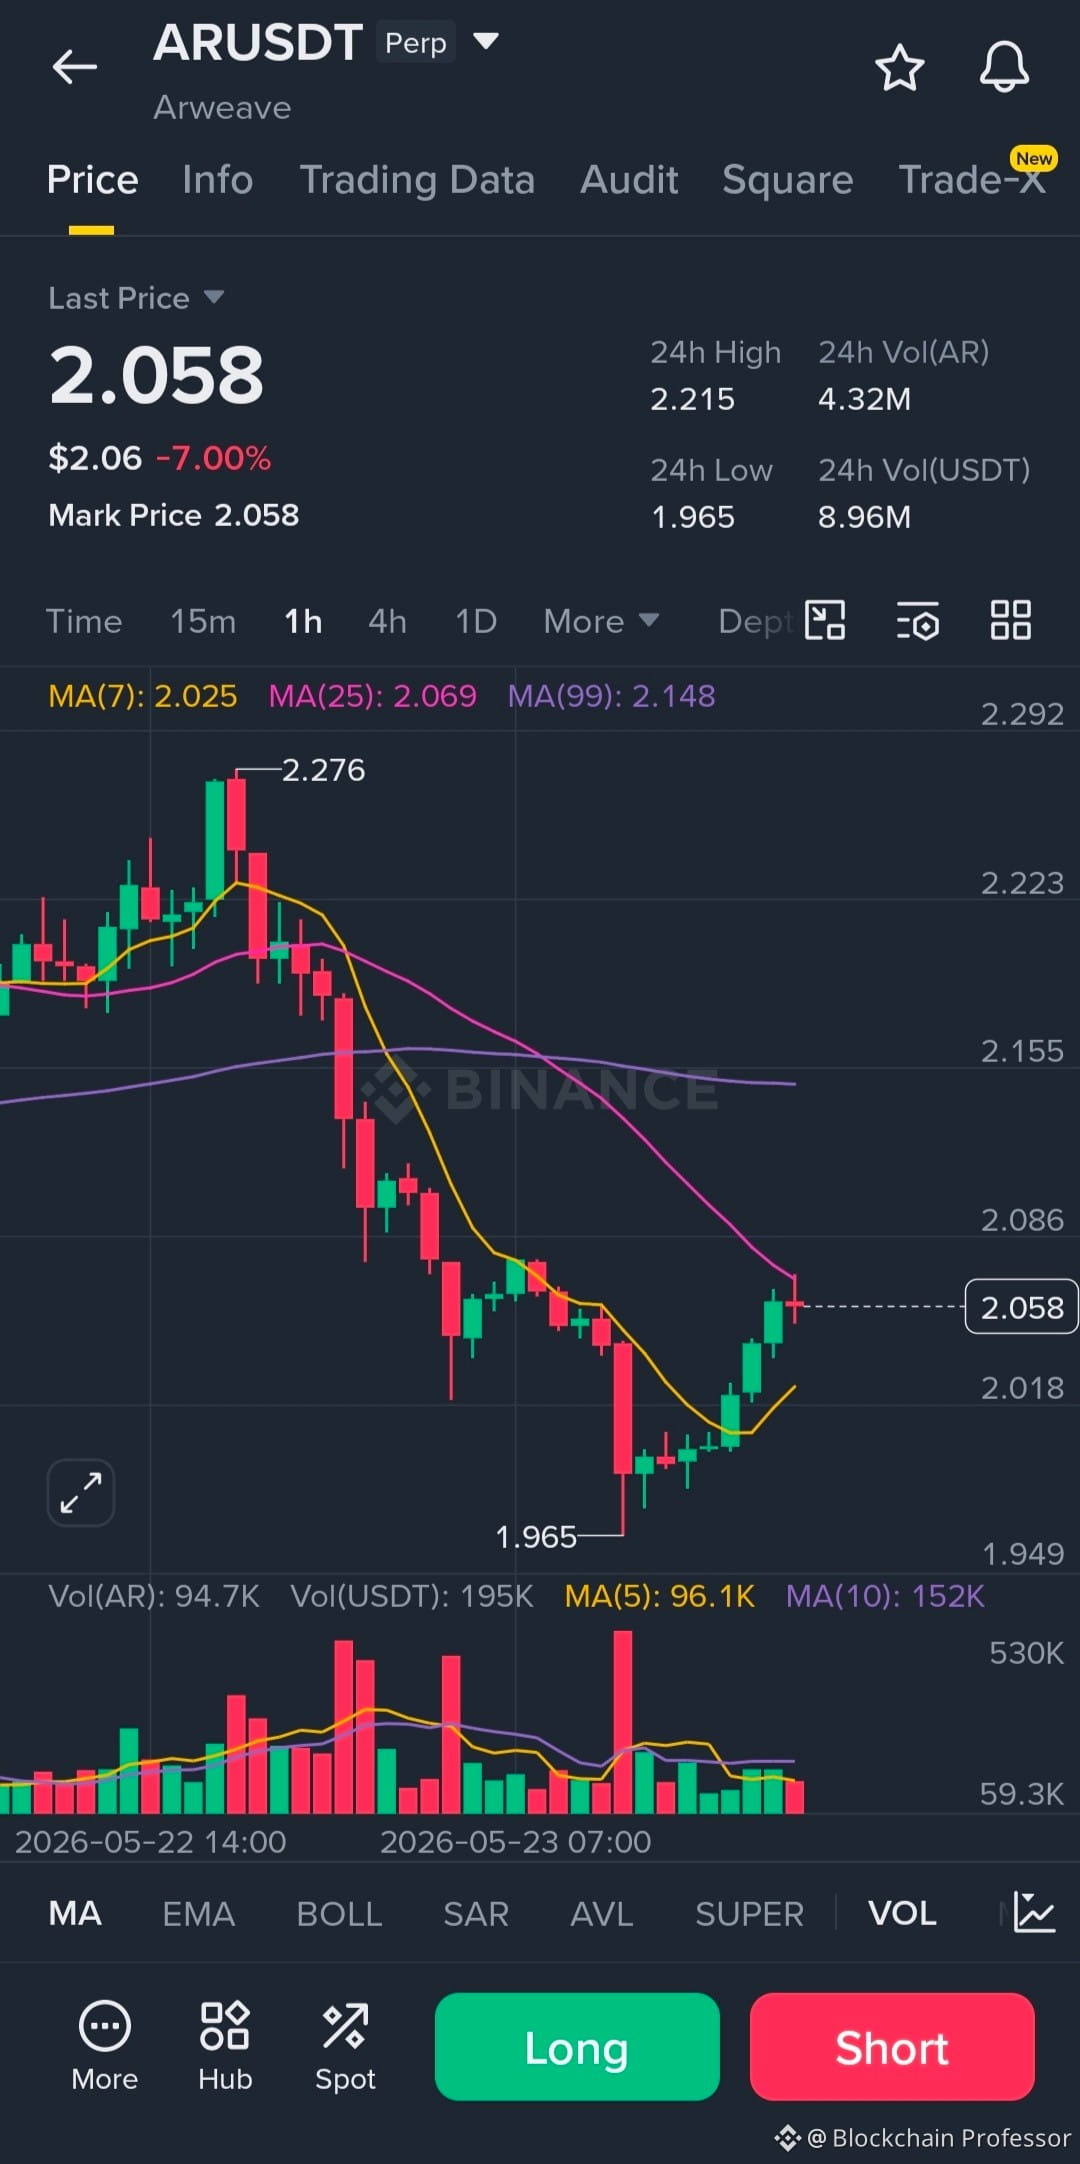Viewport: 1080px width, 2164px height.
Task: Enable the MA indicator
Action: (x=75, y=1914)
